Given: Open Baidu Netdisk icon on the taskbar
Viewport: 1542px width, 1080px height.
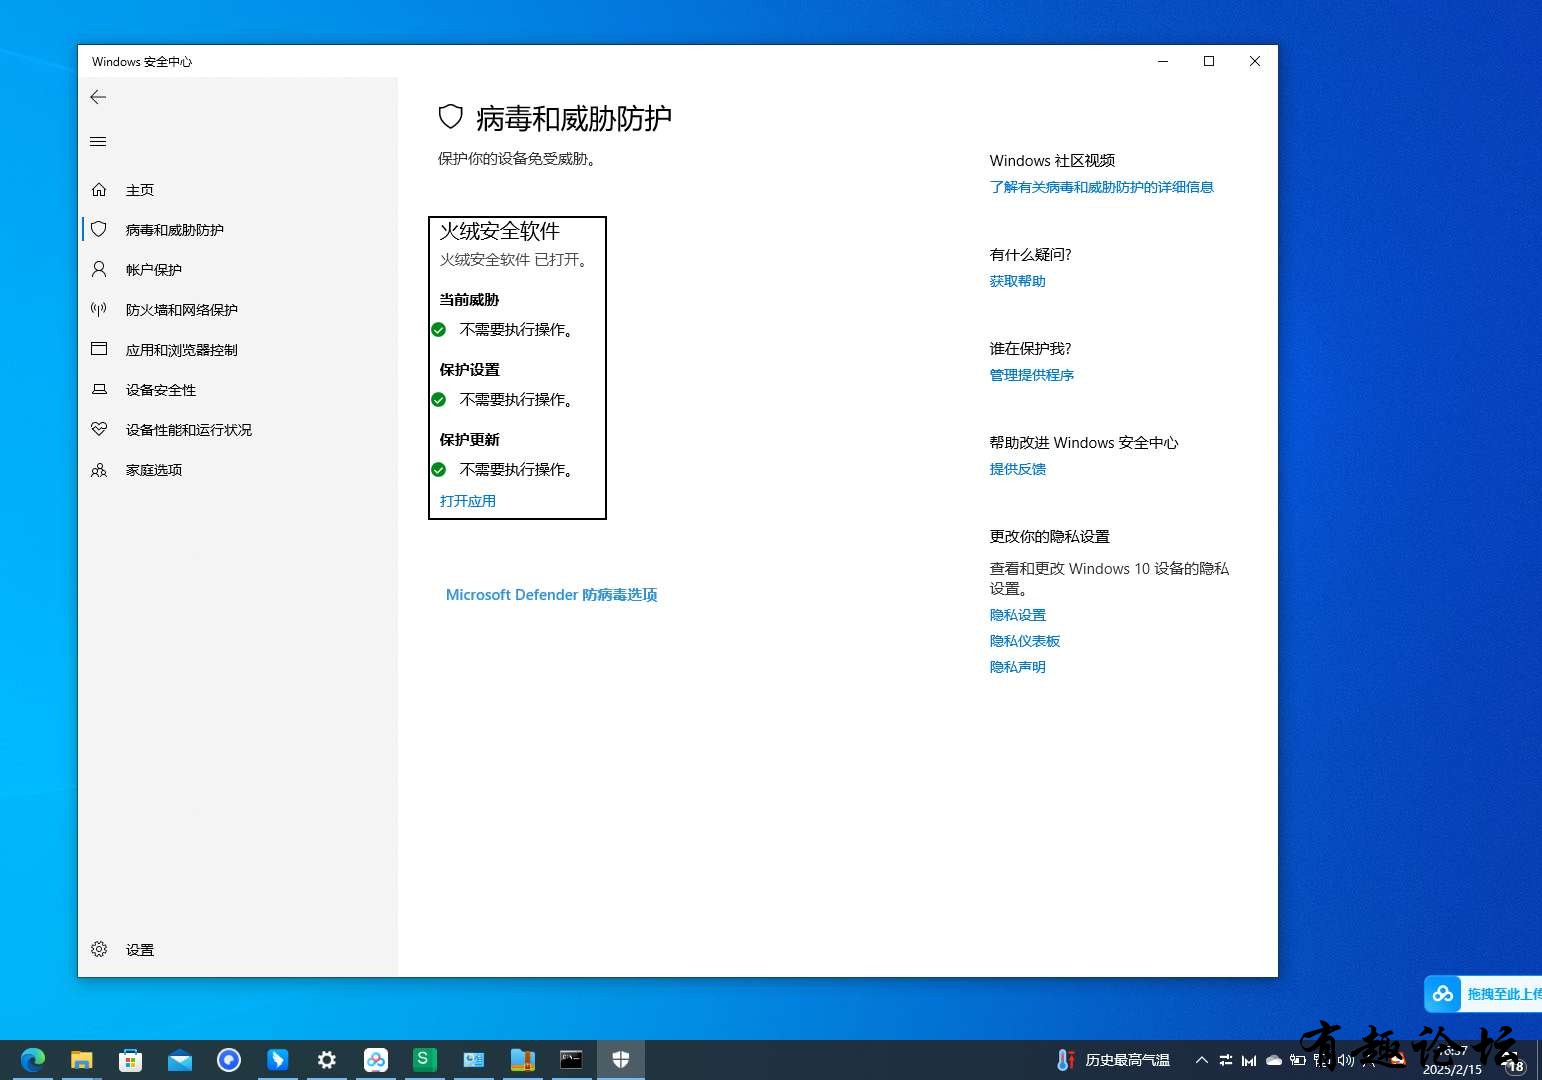Looking at the screenshot, I should 376,1060.
